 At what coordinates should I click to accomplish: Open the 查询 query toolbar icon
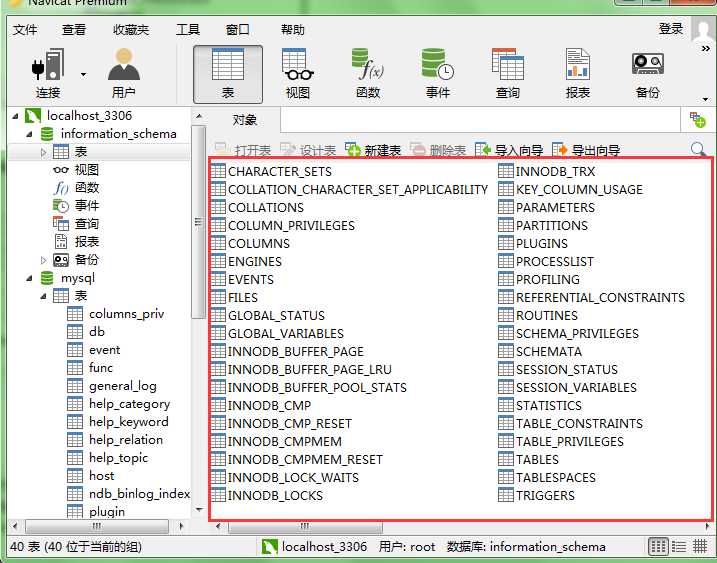[508, 74]
